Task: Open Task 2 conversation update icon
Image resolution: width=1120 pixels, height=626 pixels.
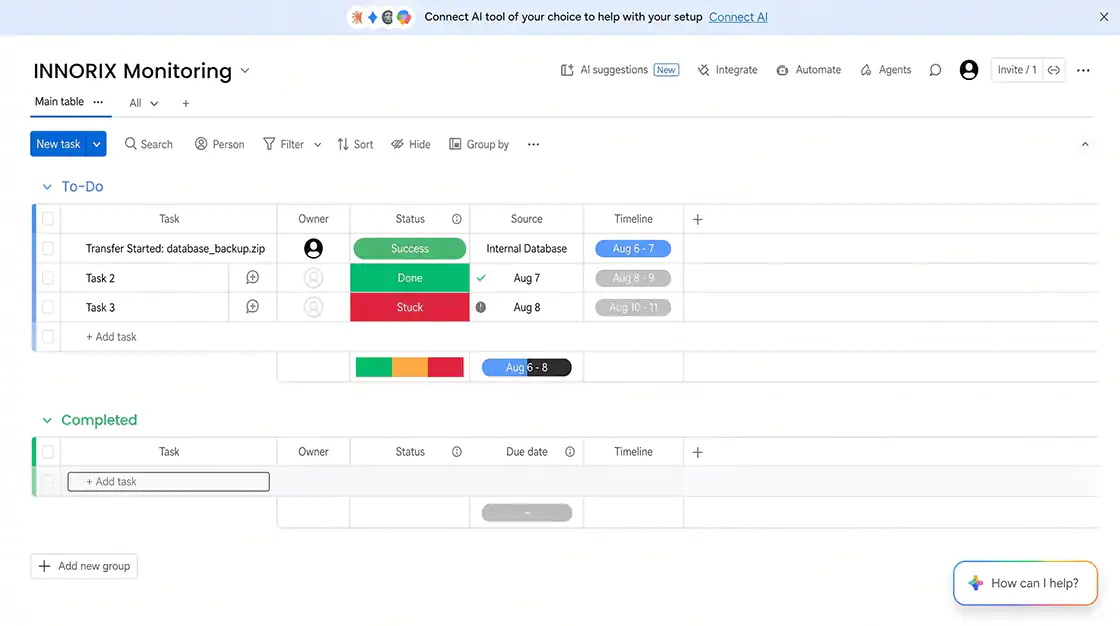Action: (252, 277)
